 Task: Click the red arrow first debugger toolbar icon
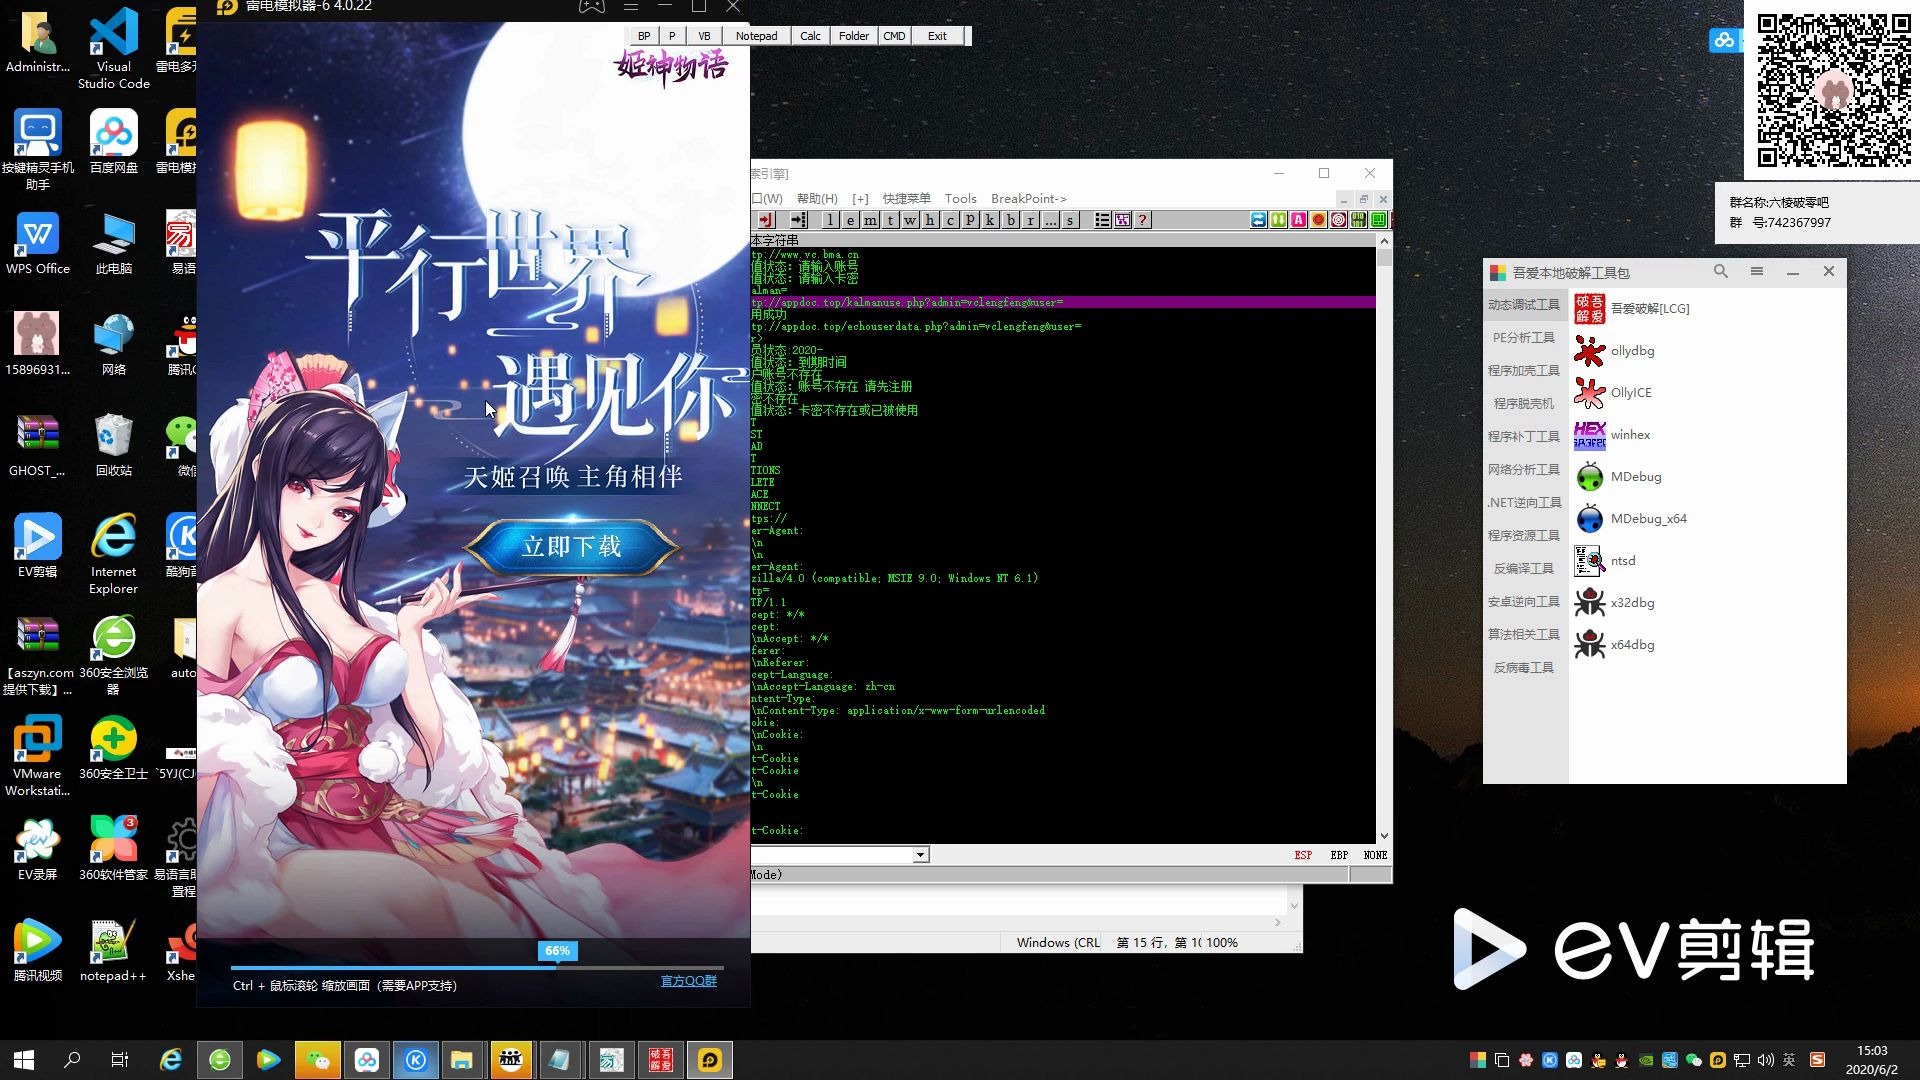tap(766, 220)
